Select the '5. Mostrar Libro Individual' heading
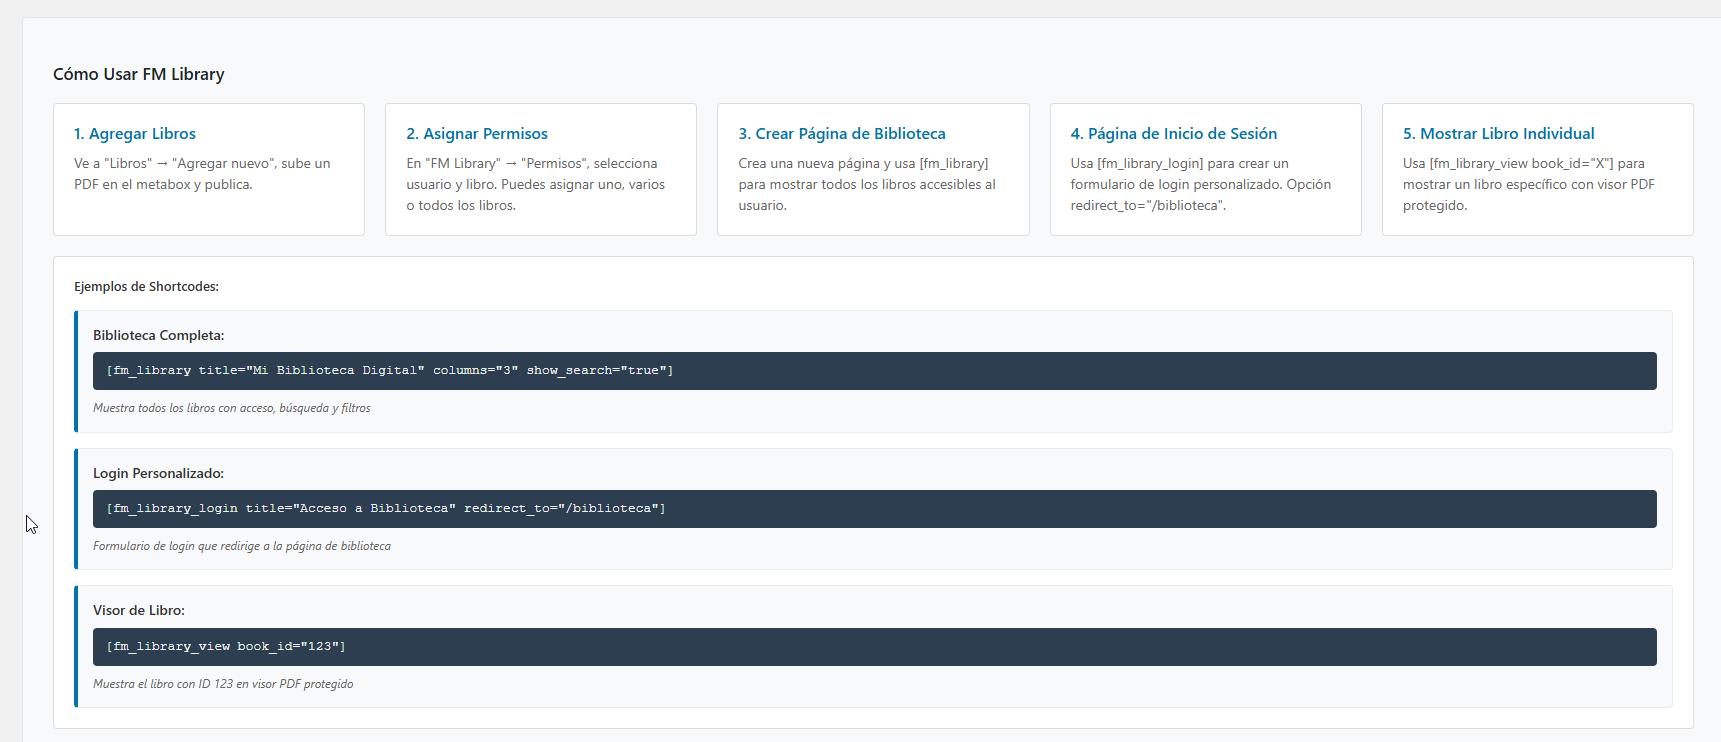 (x=1498, y=134)
